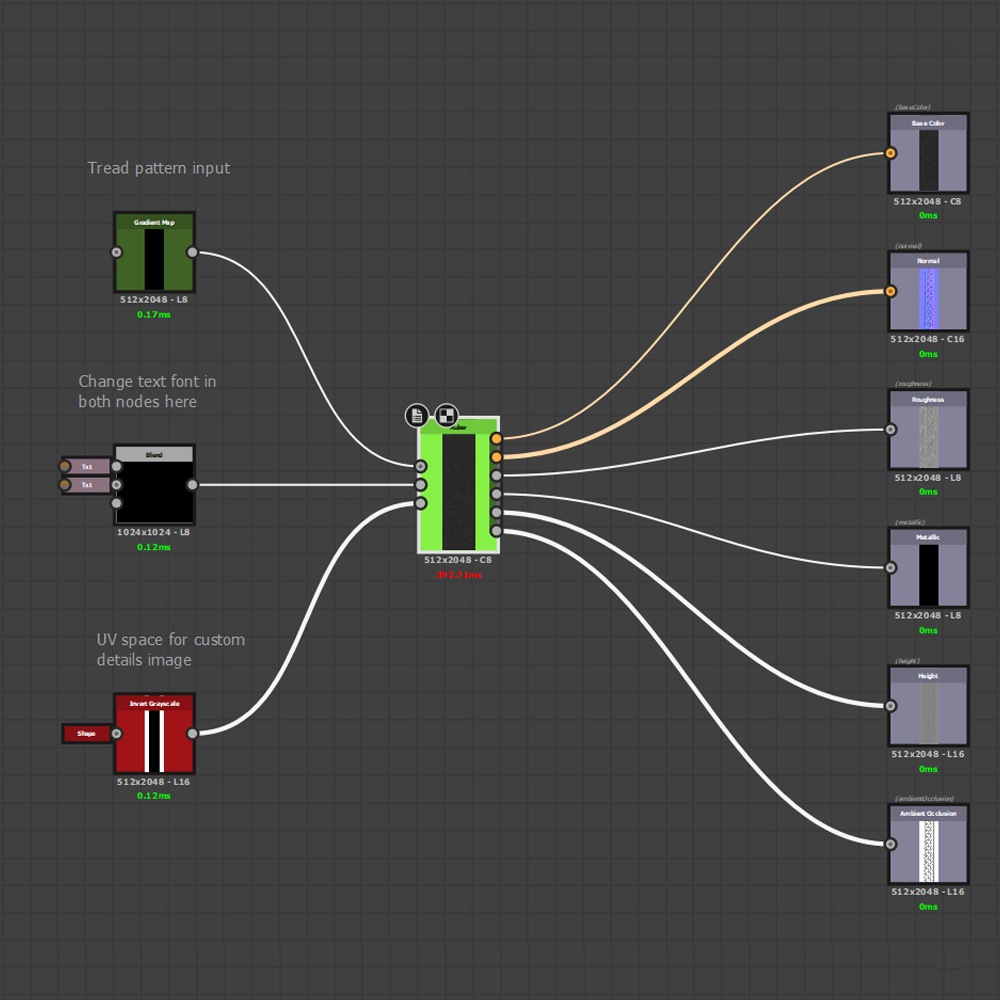The width and height of the screenshot is (1000, 1000).
Task: Select the Metallic output node
Action: click(x=929, y=568)
